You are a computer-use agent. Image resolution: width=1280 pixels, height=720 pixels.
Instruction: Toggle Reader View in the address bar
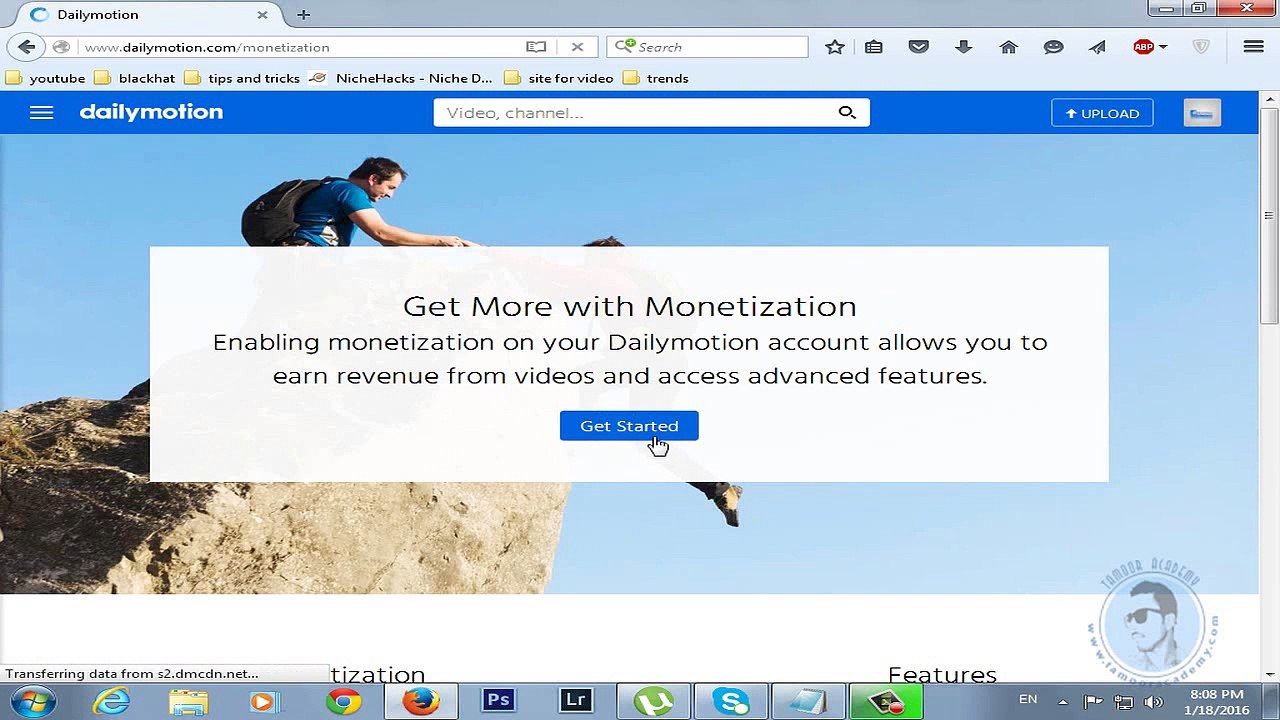coord(536,47)
